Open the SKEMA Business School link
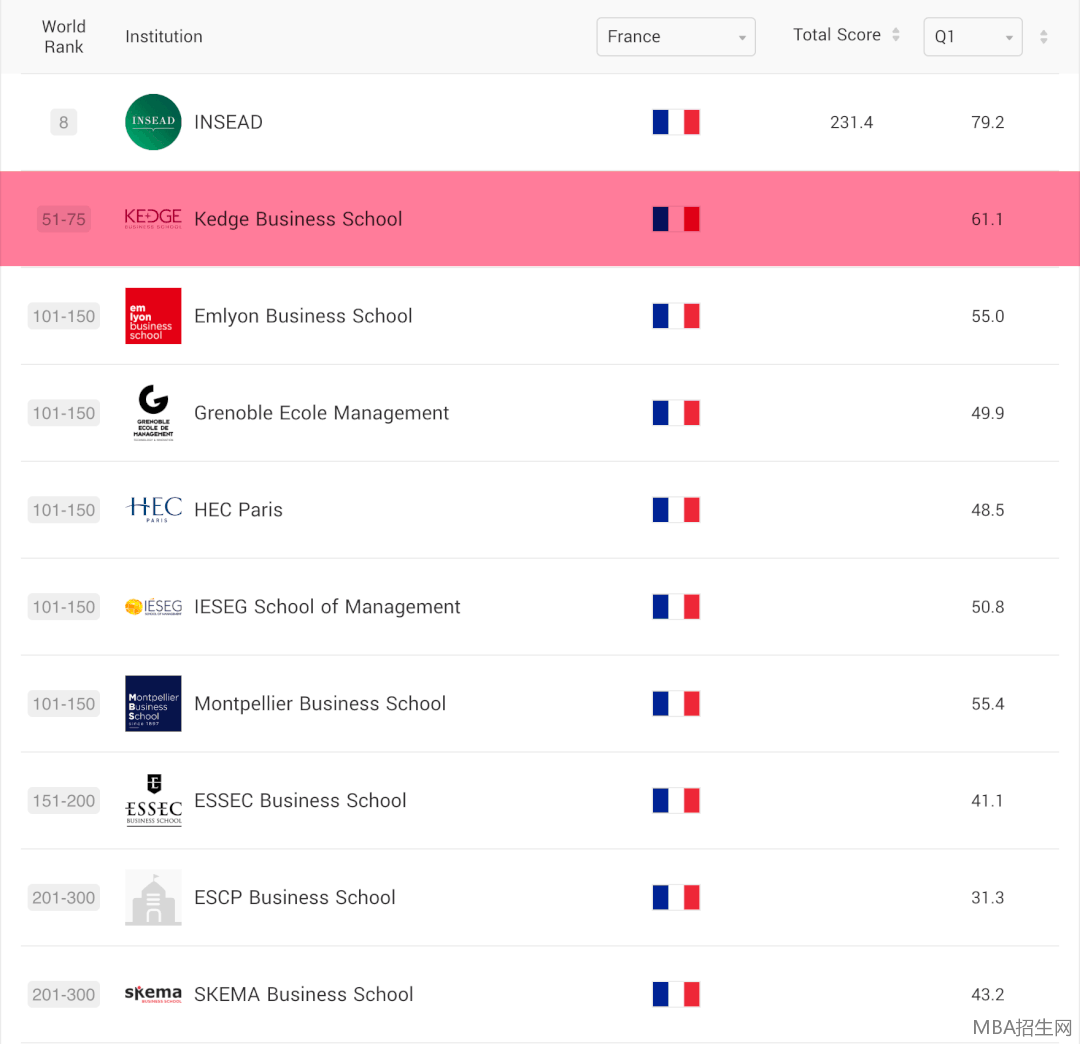 (x=303, y=994)
